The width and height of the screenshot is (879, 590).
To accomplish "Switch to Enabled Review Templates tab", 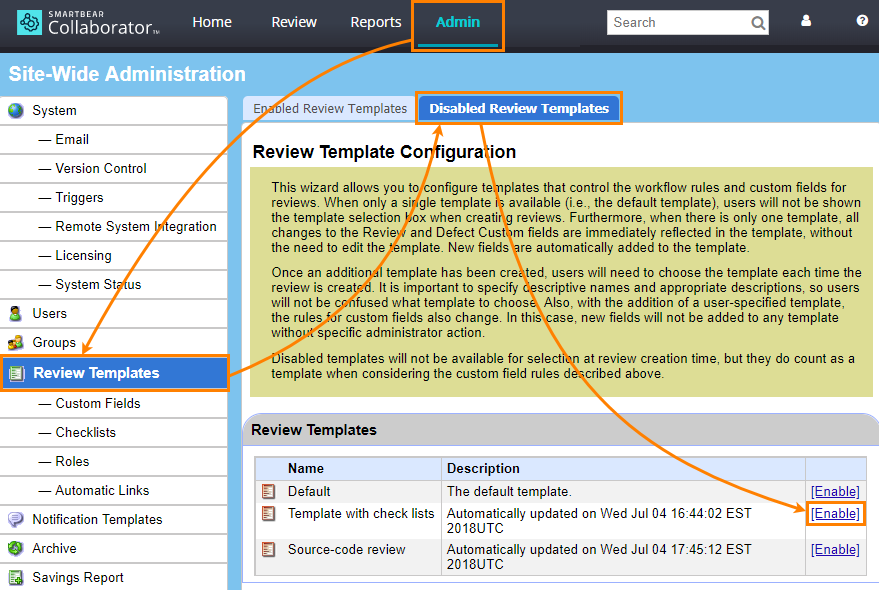I will tap(328, 107).
